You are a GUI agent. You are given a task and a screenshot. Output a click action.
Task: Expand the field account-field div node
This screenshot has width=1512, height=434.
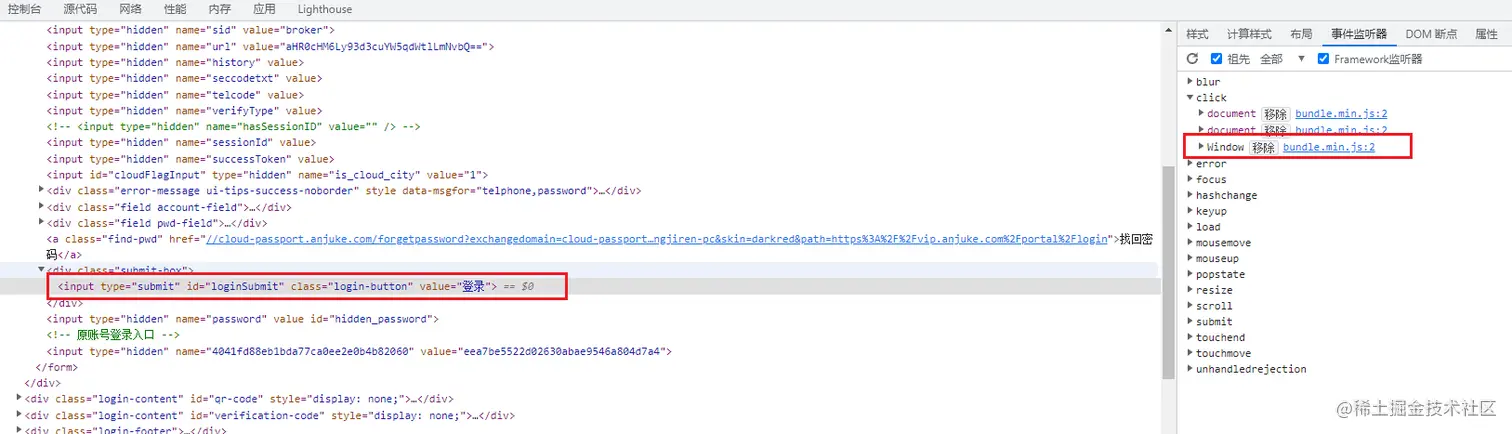coord(41,206)
